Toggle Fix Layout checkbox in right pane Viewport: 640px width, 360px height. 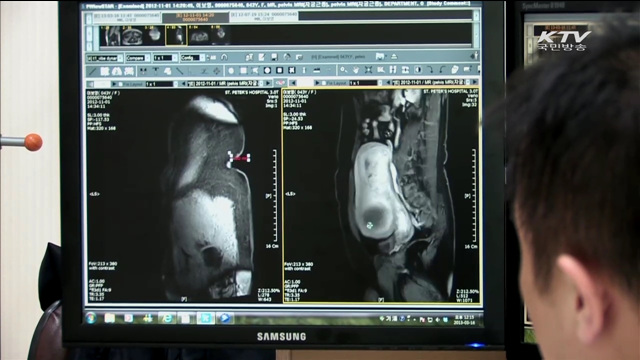[x=324, y=83]
